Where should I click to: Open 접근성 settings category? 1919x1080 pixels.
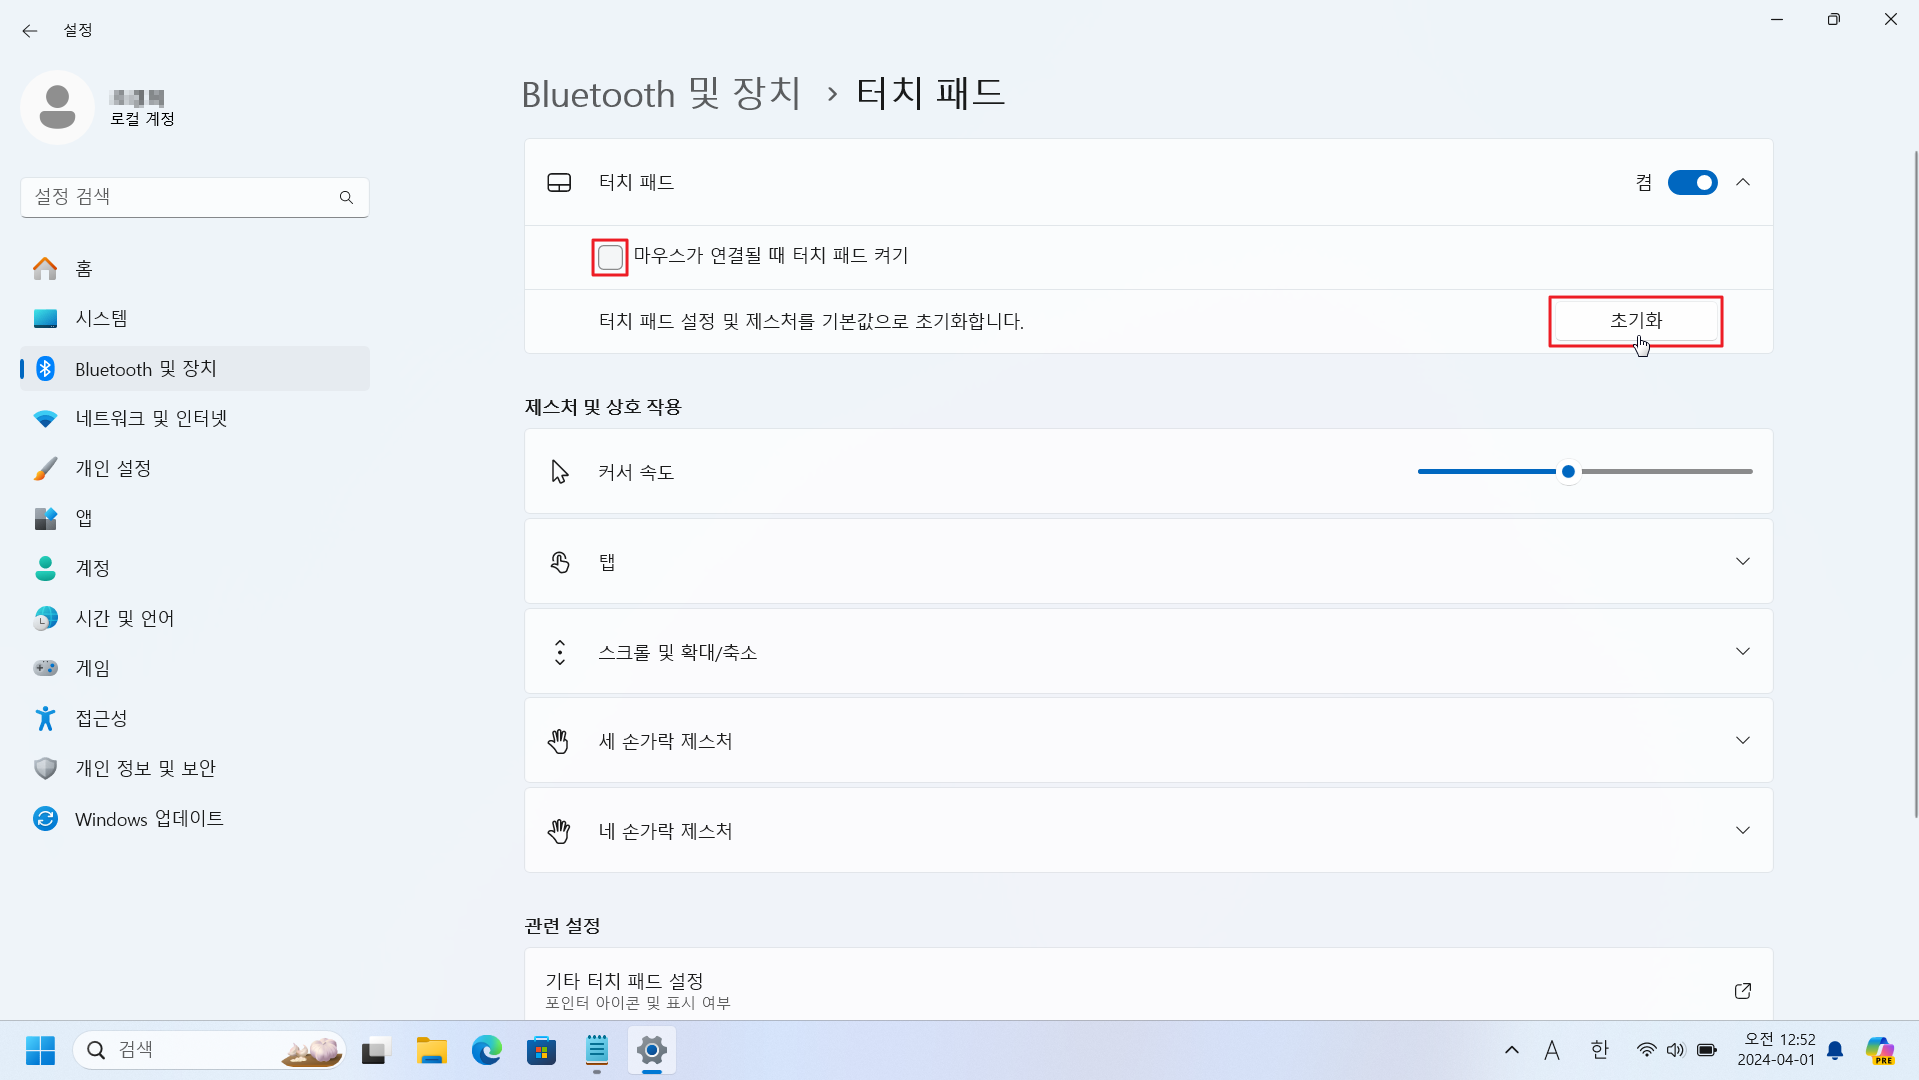pyautogui.click(x=195, y=719)
